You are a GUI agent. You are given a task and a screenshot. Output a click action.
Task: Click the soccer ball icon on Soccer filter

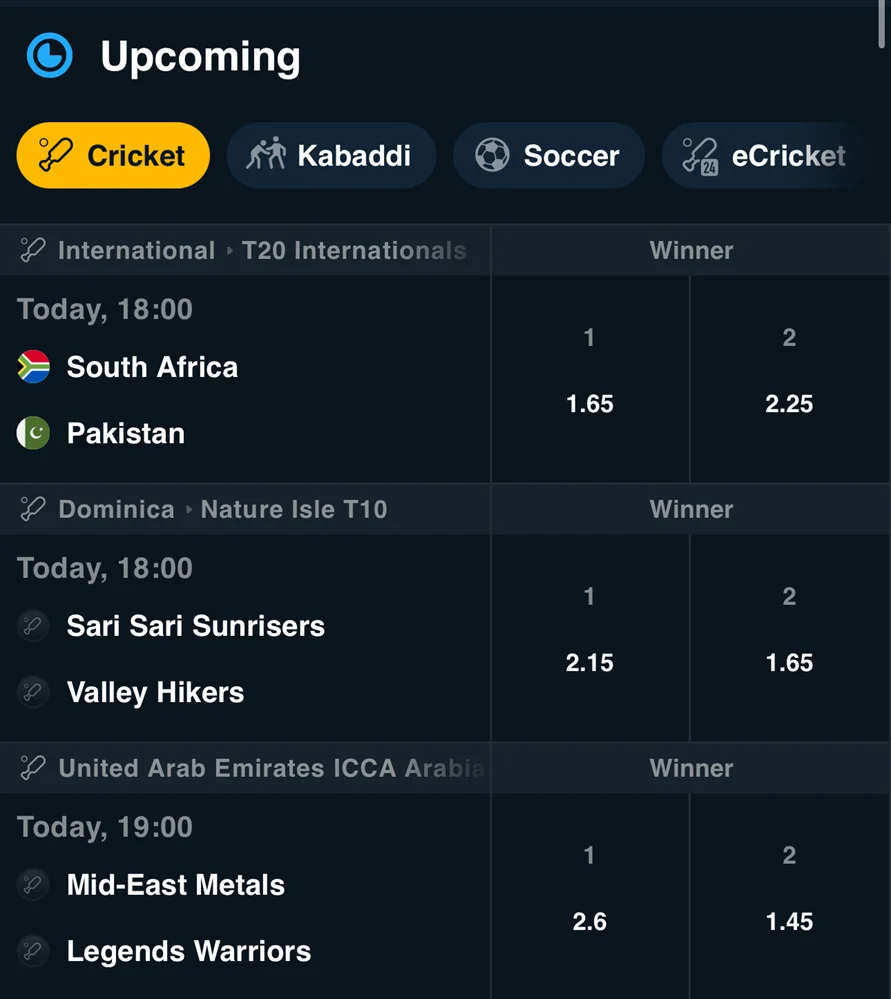[x=492, y=155]
